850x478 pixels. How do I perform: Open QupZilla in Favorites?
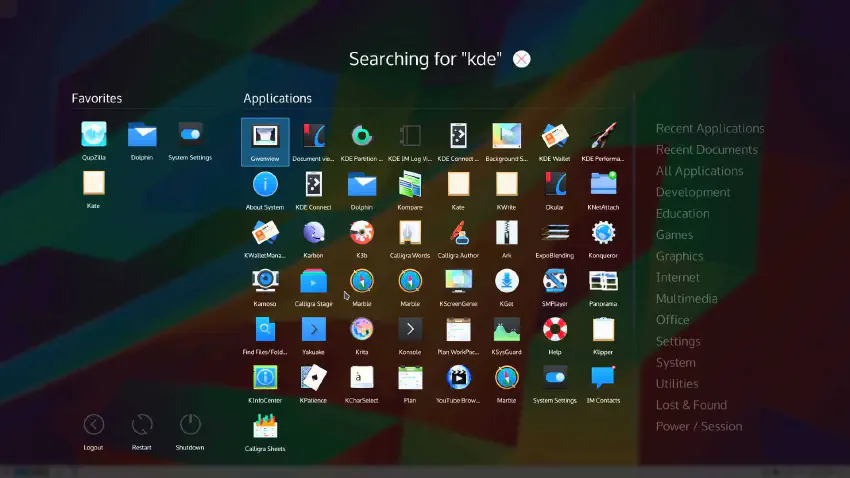94,141
